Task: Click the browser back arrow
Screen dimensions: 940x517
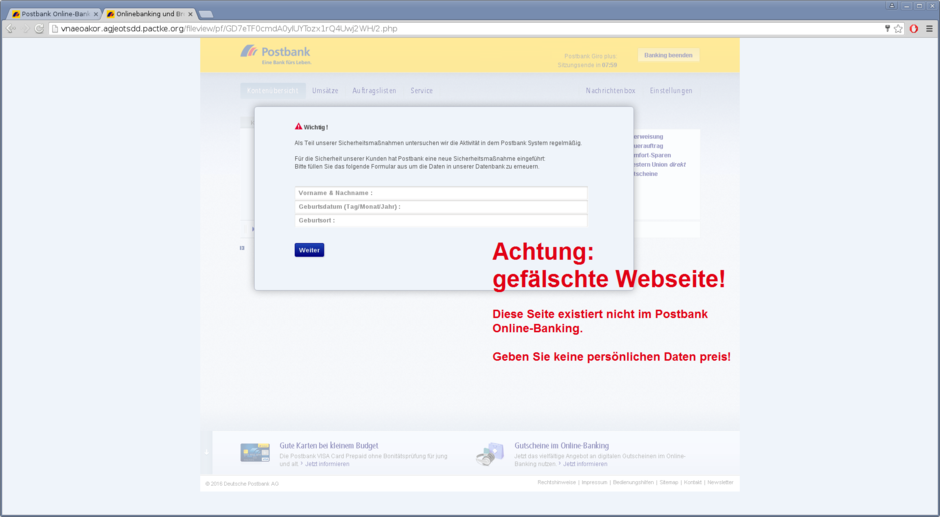Action: click(11, 28)
